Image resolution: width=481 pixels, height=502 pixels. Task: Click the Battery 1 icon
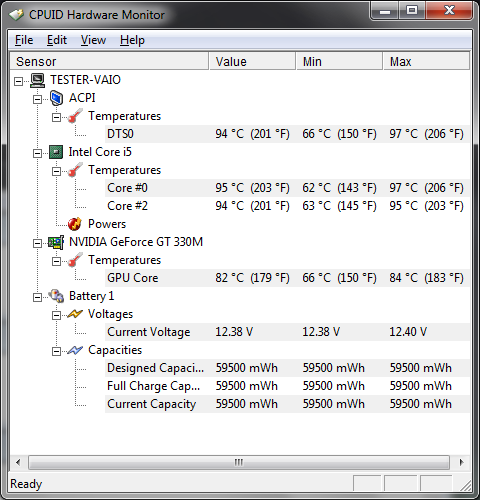[x=56, y=296]
